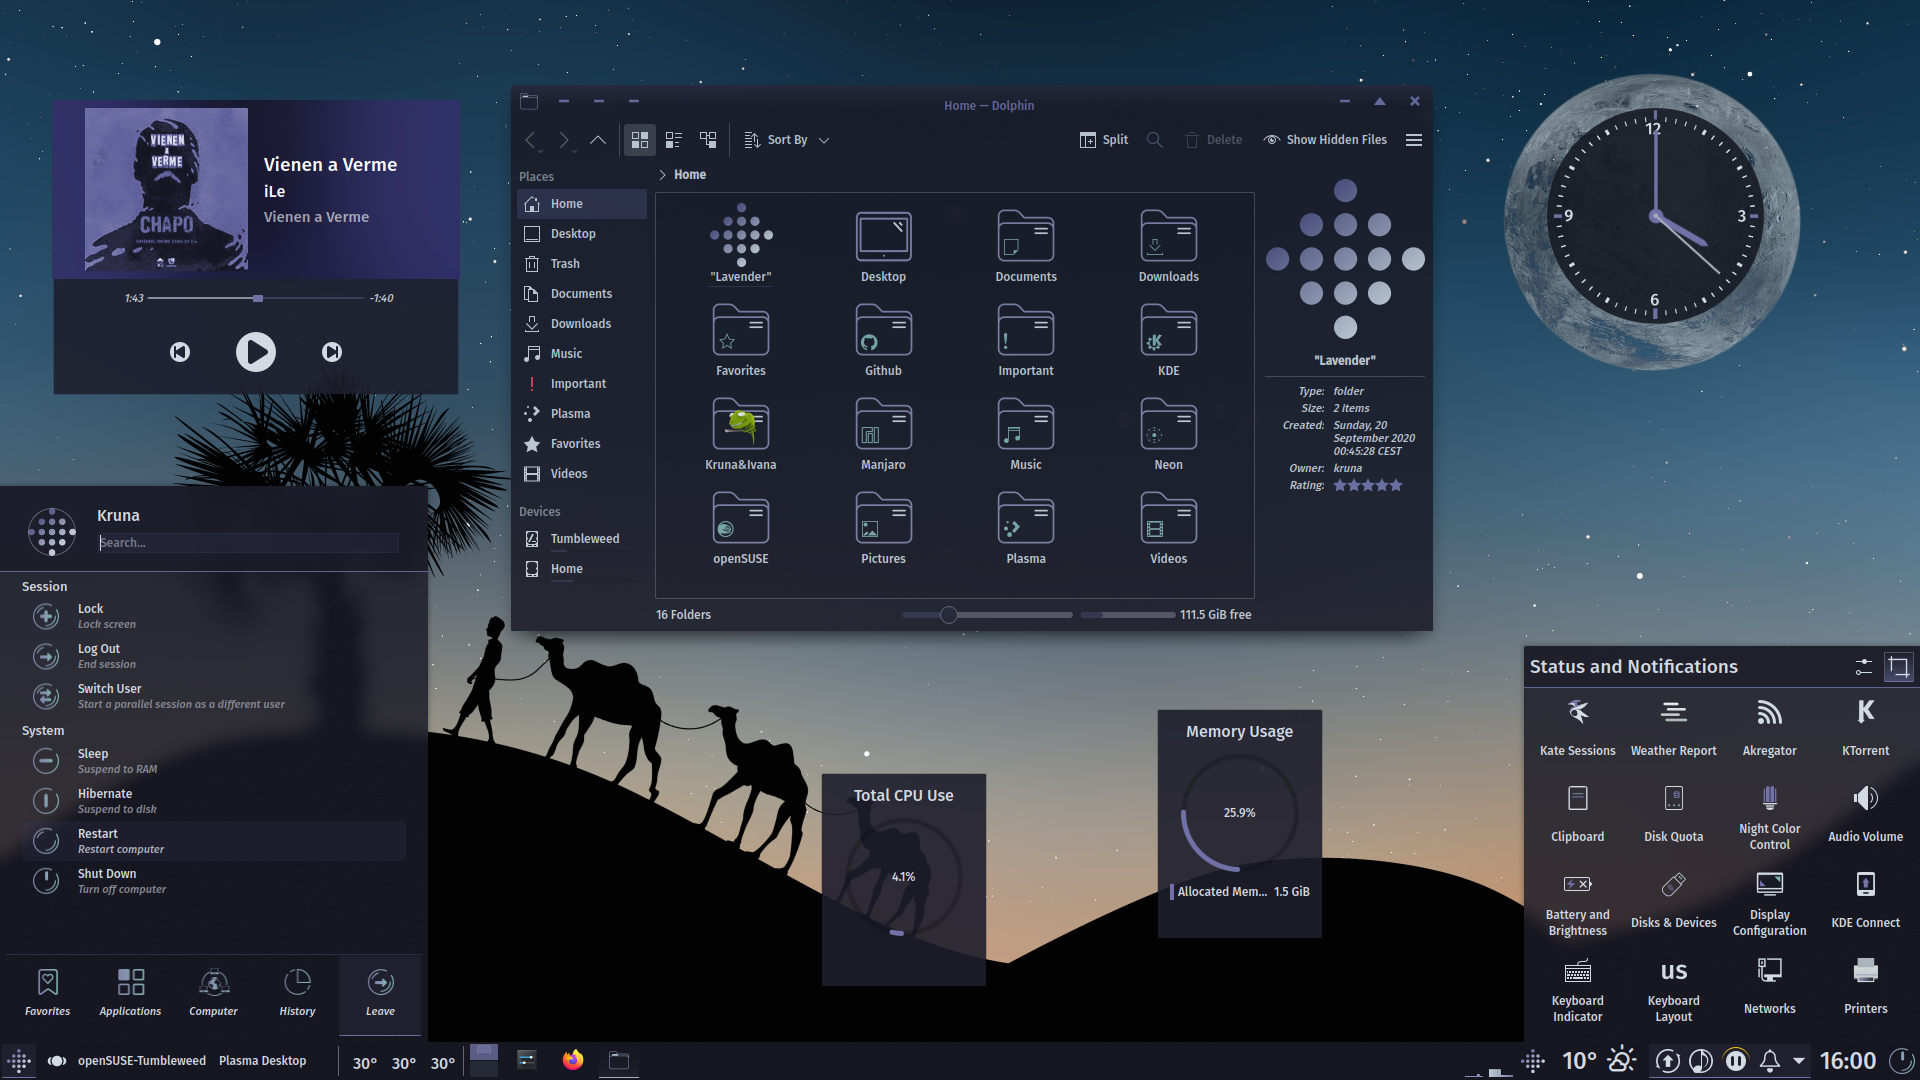Viewport: 1920px width, 1080px height.
Task: Open Tumbleweed device in Dolphin
Action: click(x=582, y=539)
